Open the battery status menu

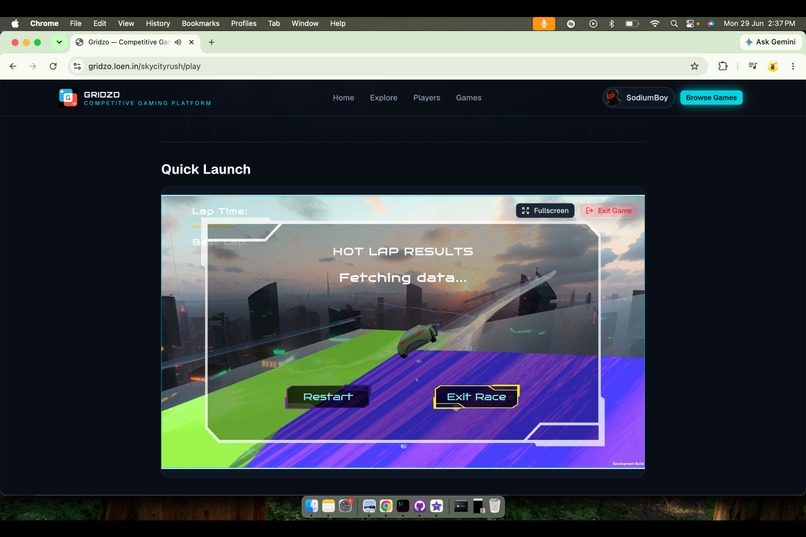tap(632, 24)
